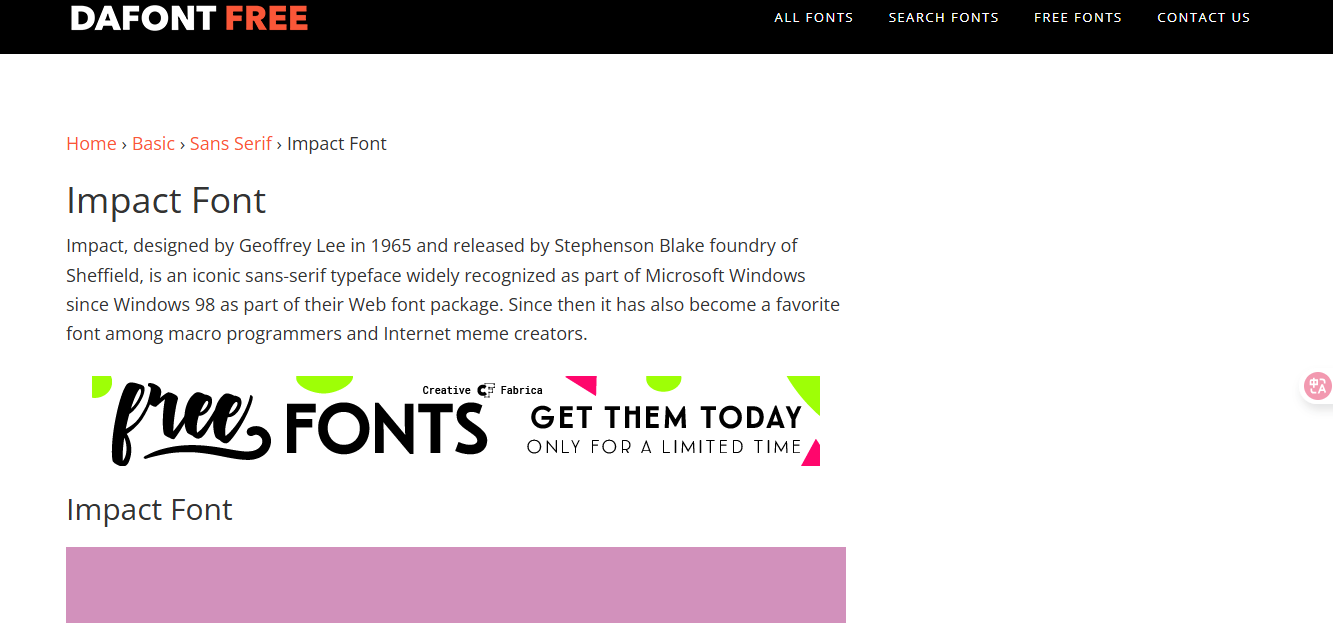Open the Contact Us page

[x=1203, y=17]
